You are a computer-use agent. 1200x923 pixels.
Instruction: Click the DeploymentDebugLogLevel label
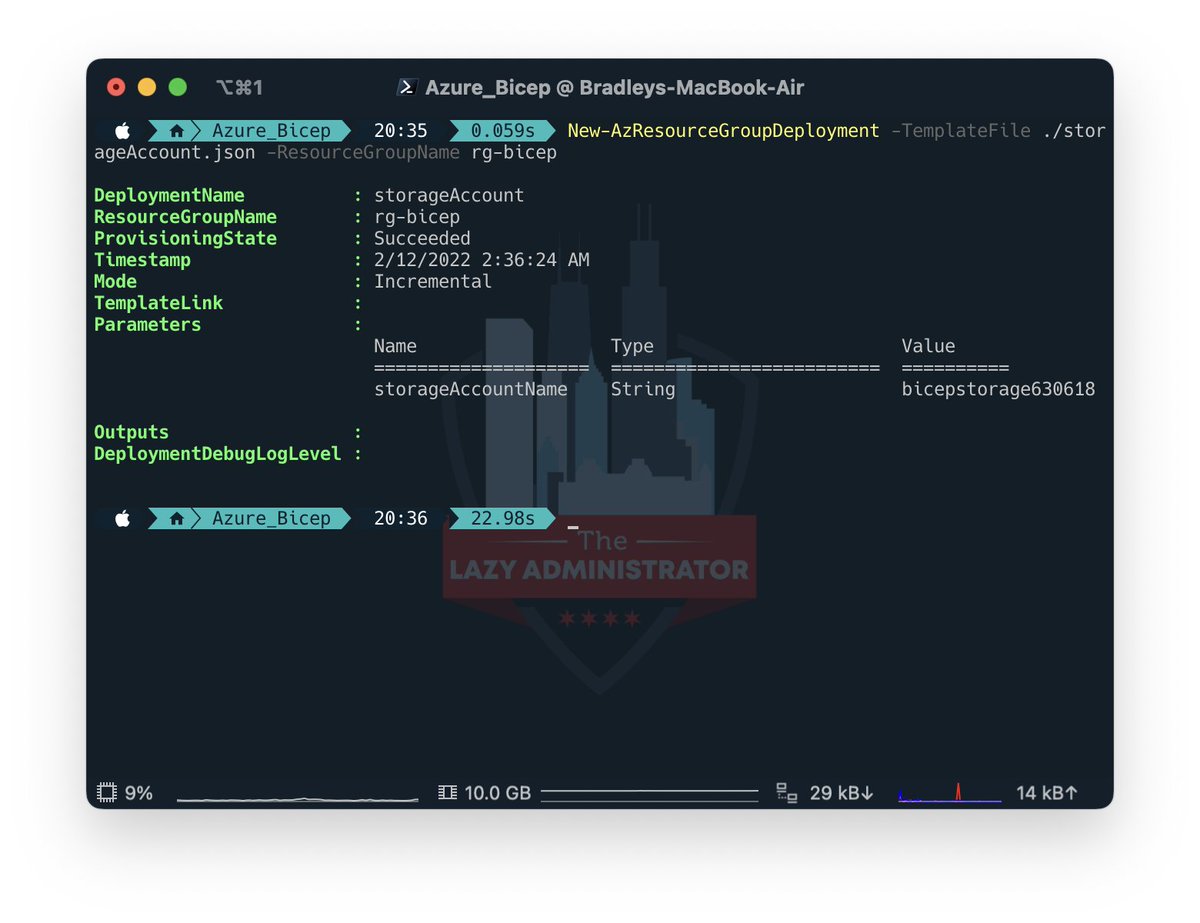217,454
